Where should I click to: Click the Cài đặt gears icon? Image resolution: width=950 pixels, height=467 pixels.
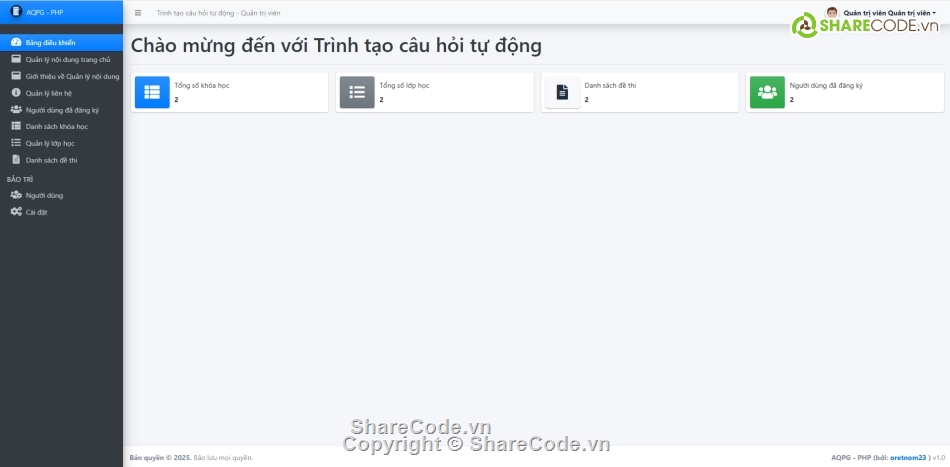16,212
